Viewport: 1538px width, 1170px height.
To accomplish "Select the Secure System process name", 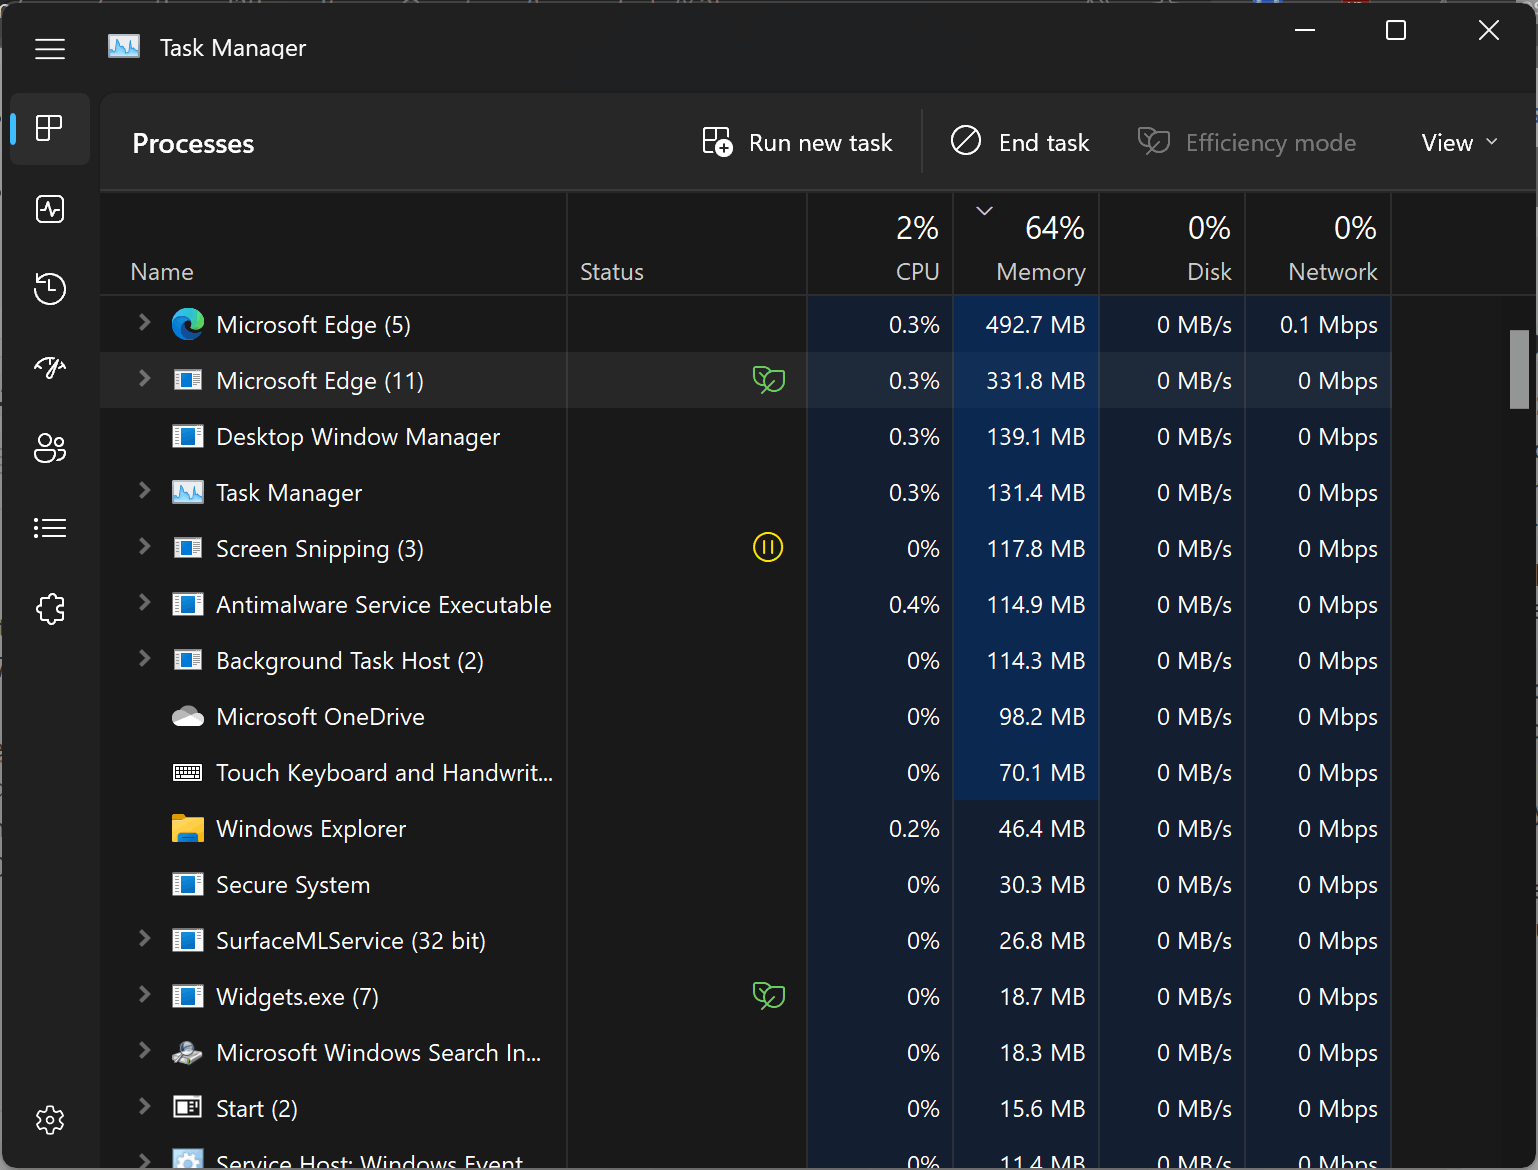I will click(x=293, y=885).
